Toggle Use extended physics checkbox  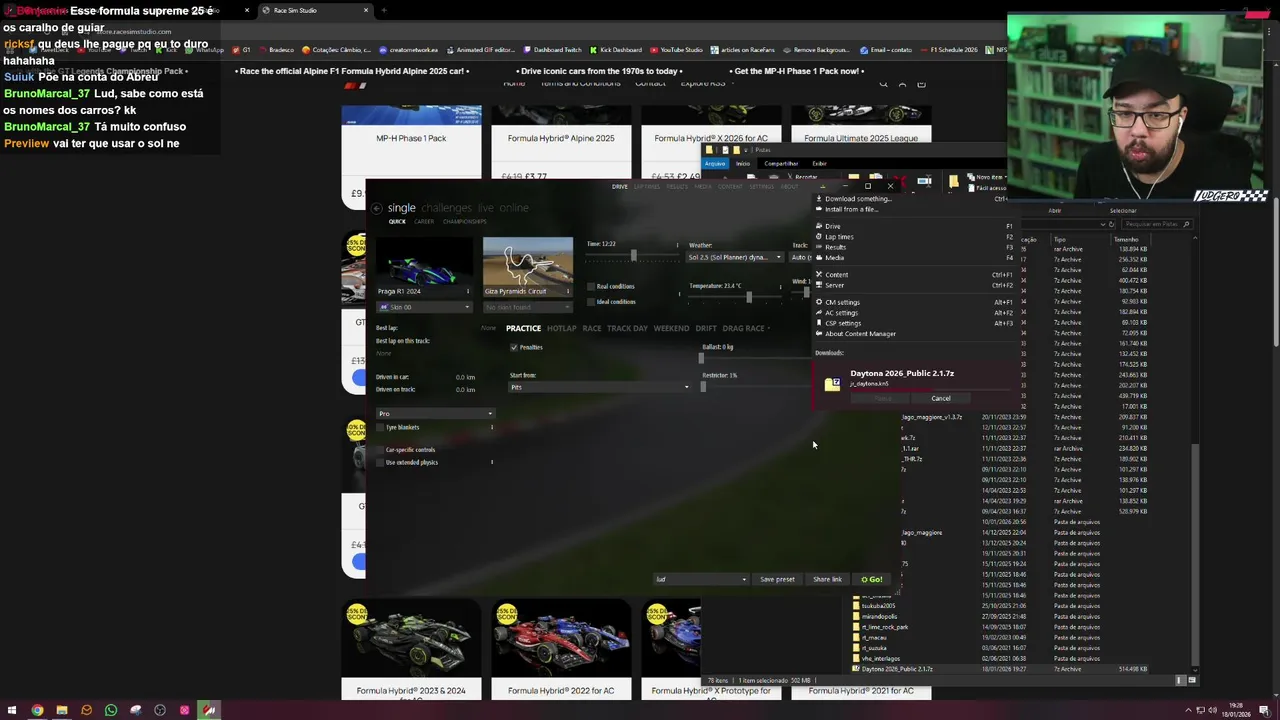pos(380,462)
